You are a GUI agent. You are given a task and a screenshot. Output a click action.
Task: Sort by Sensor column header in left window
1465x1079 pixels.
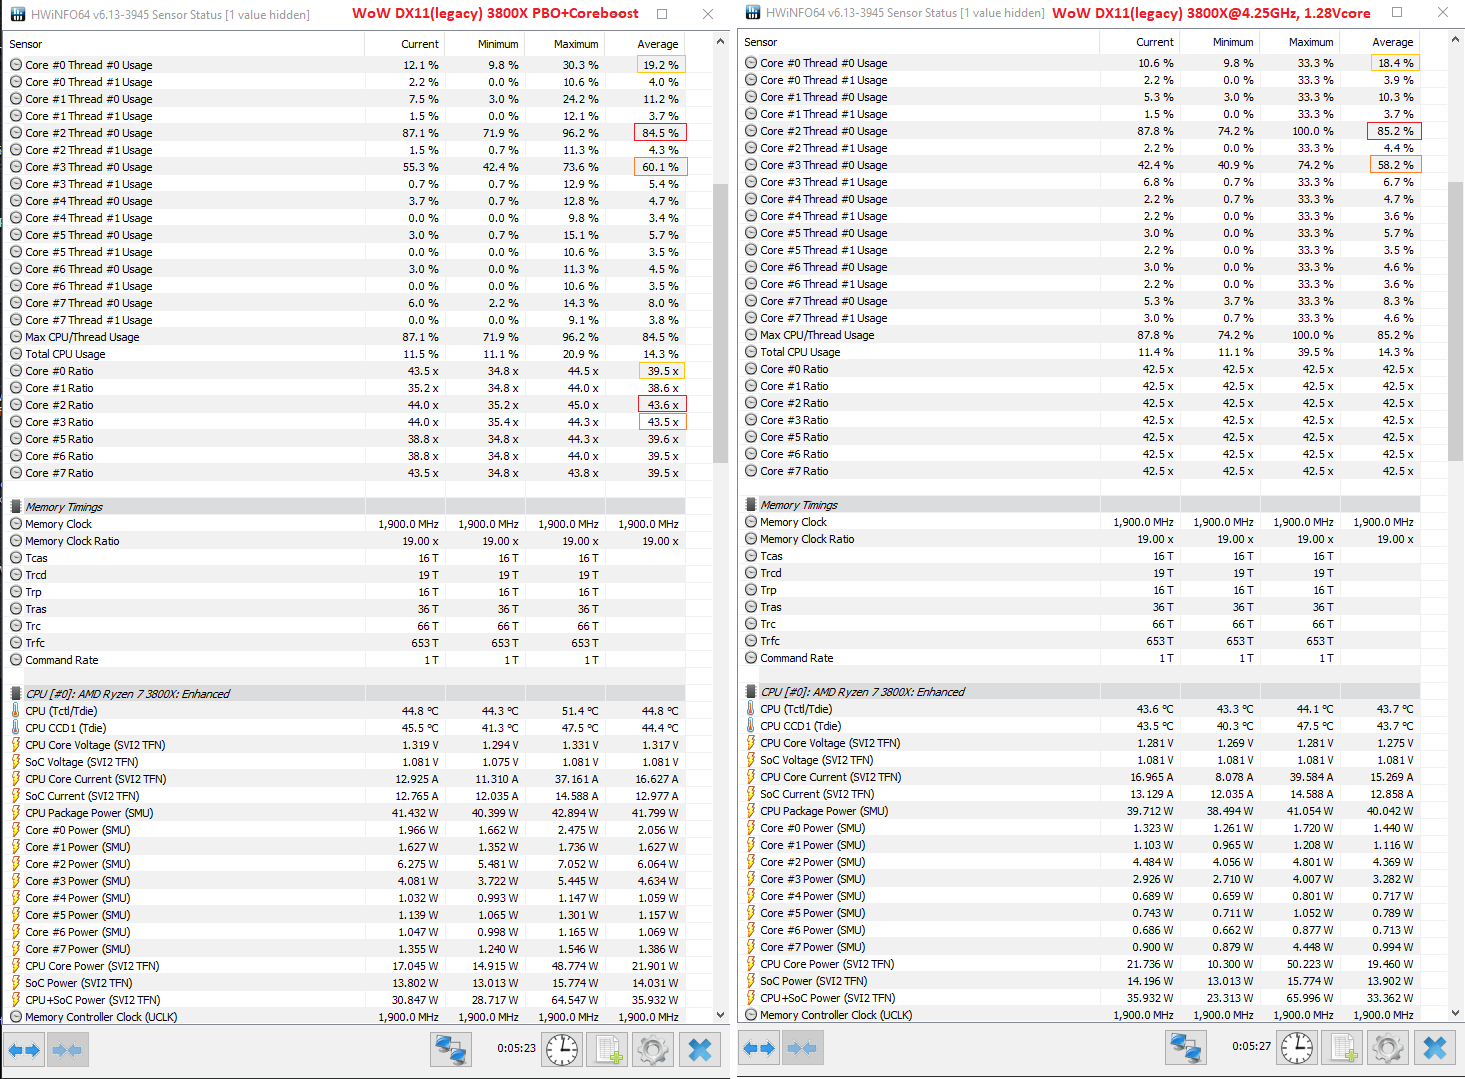click(184, 44)
